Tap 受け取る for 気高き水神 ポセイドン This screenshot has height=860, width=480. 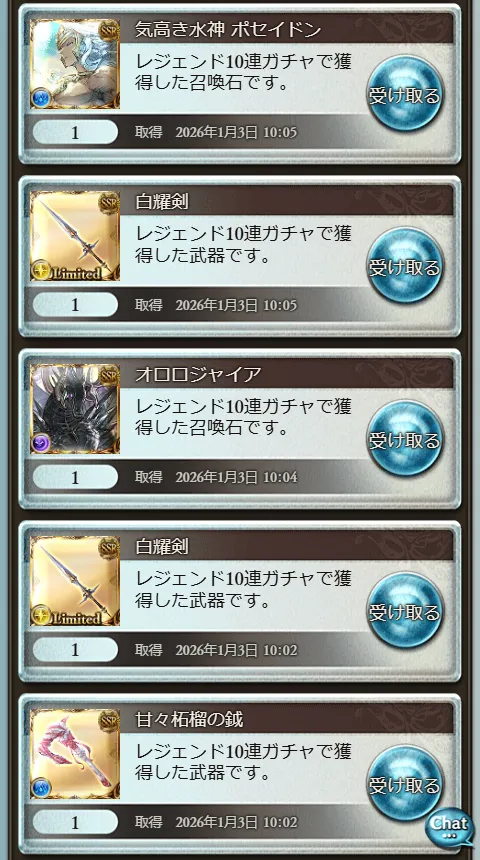405,94
